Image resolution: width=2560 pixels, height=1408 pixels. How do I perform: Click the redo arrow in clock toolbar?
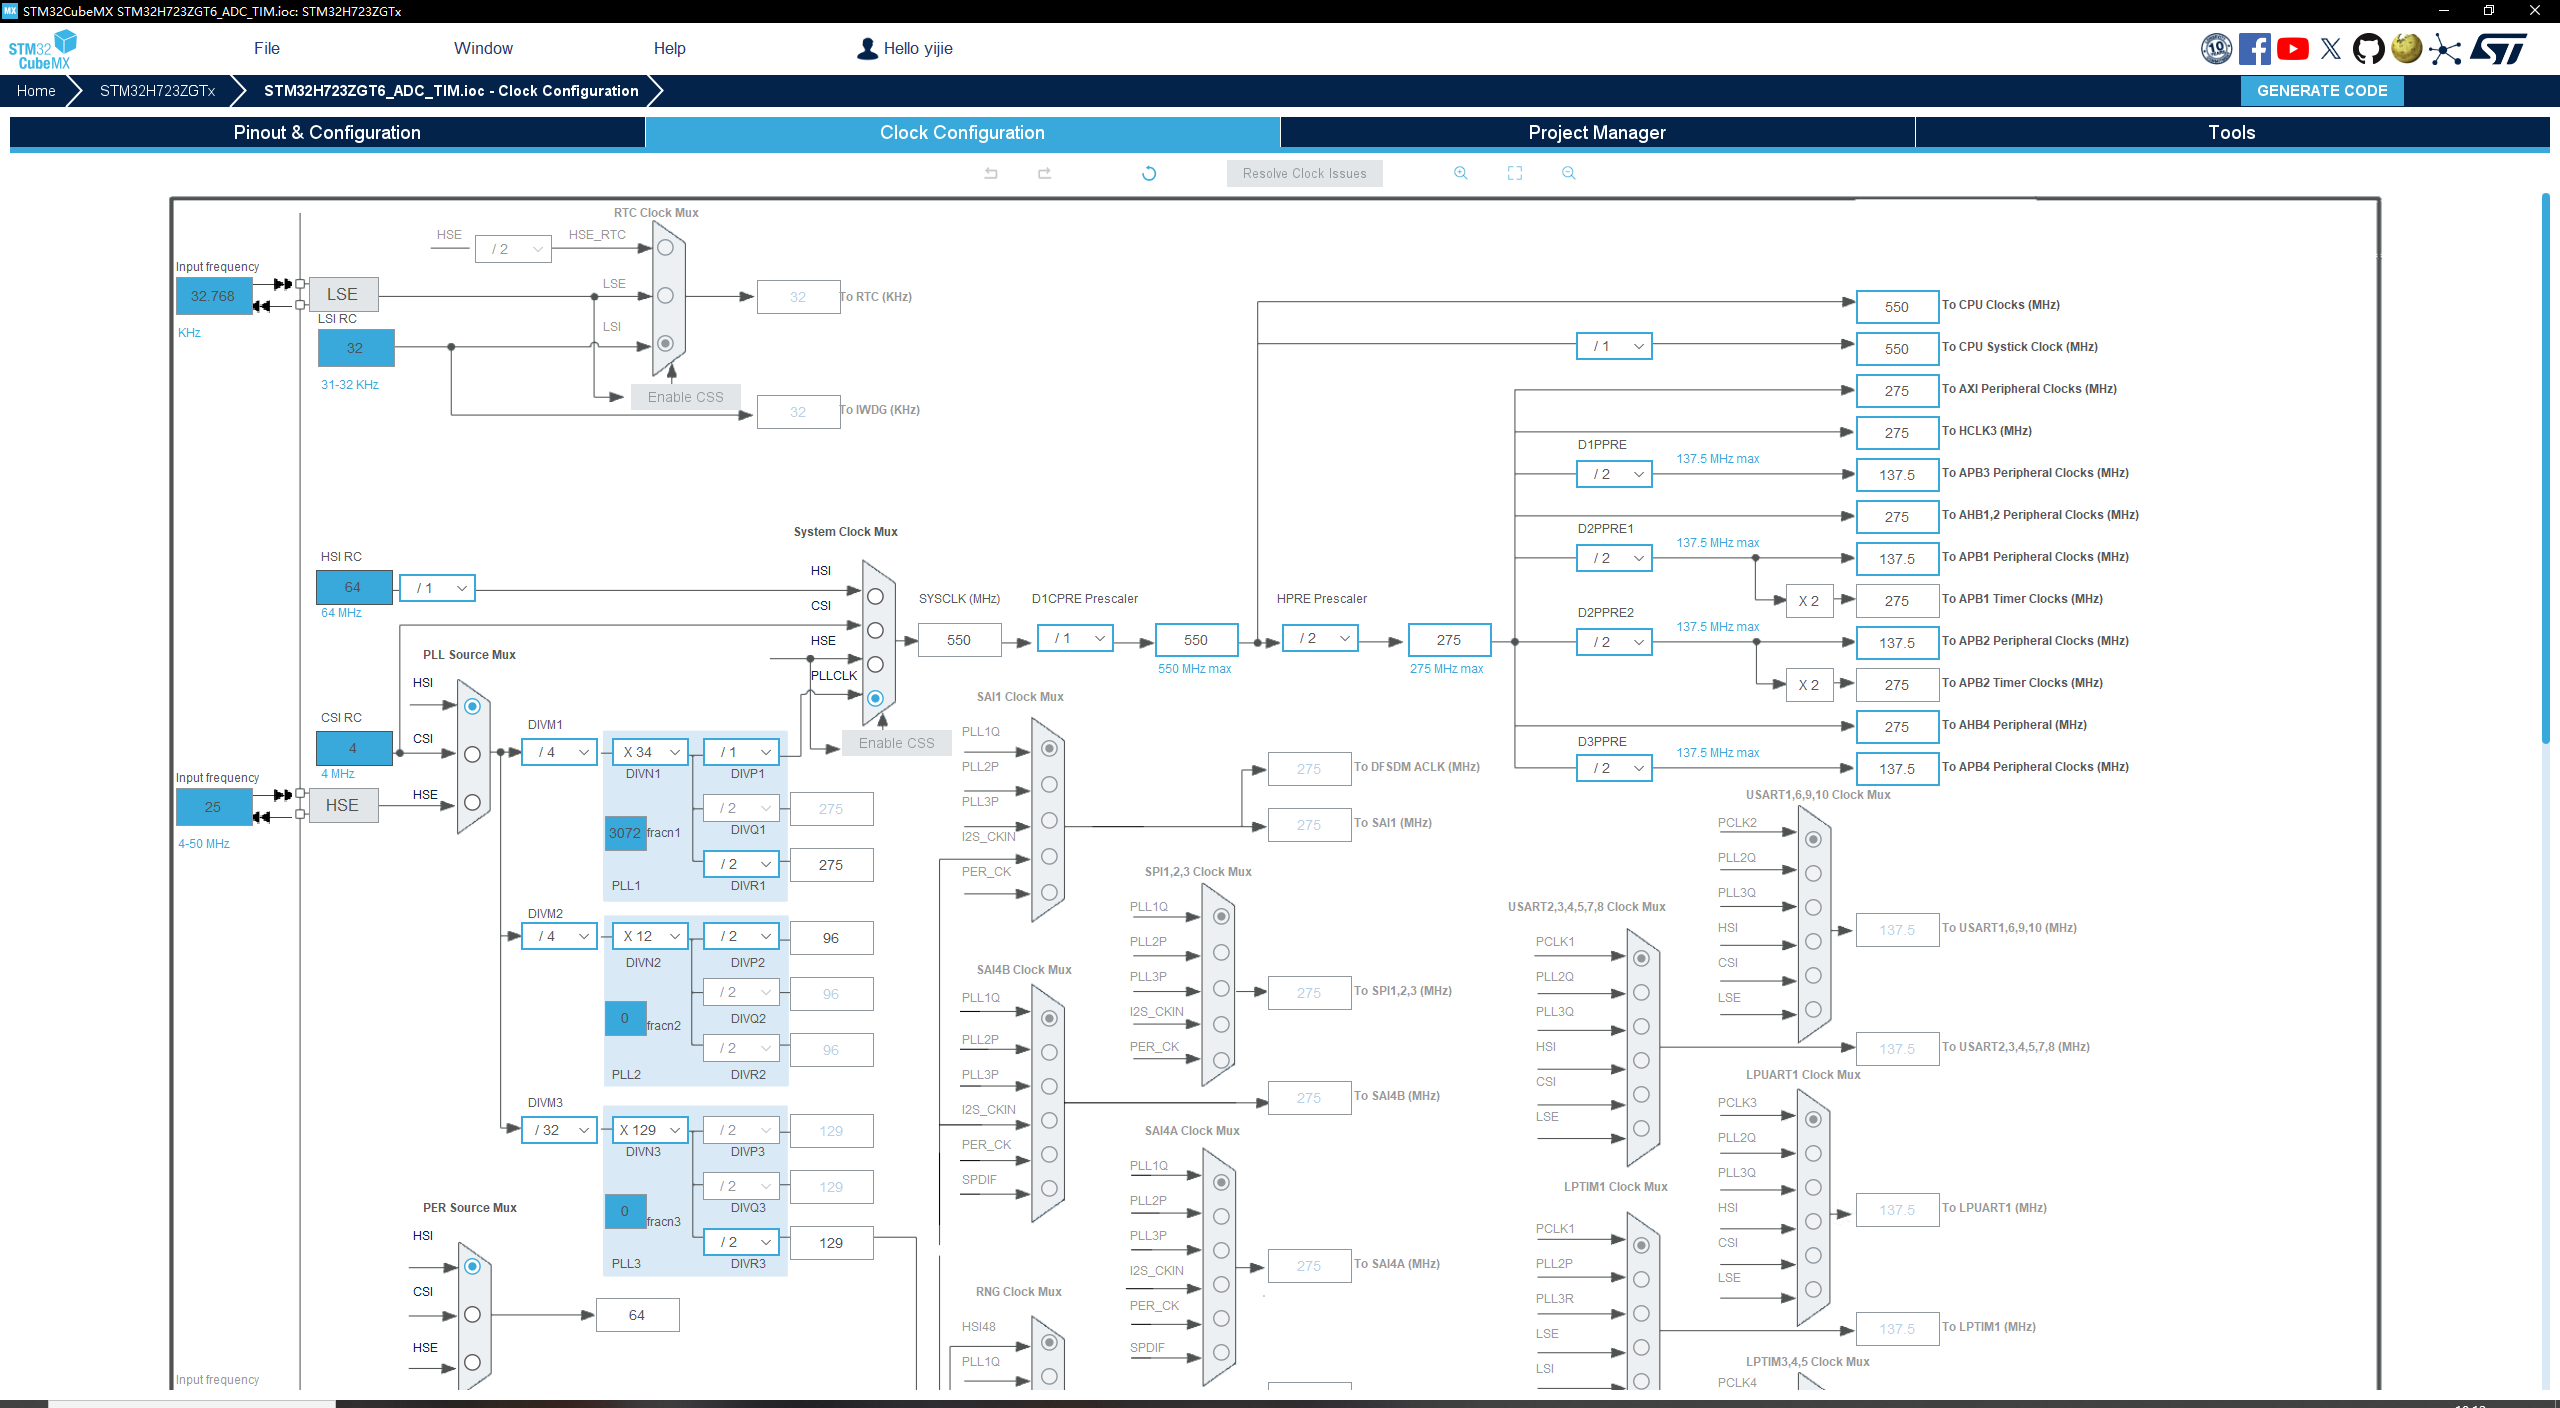(1045, 173)
